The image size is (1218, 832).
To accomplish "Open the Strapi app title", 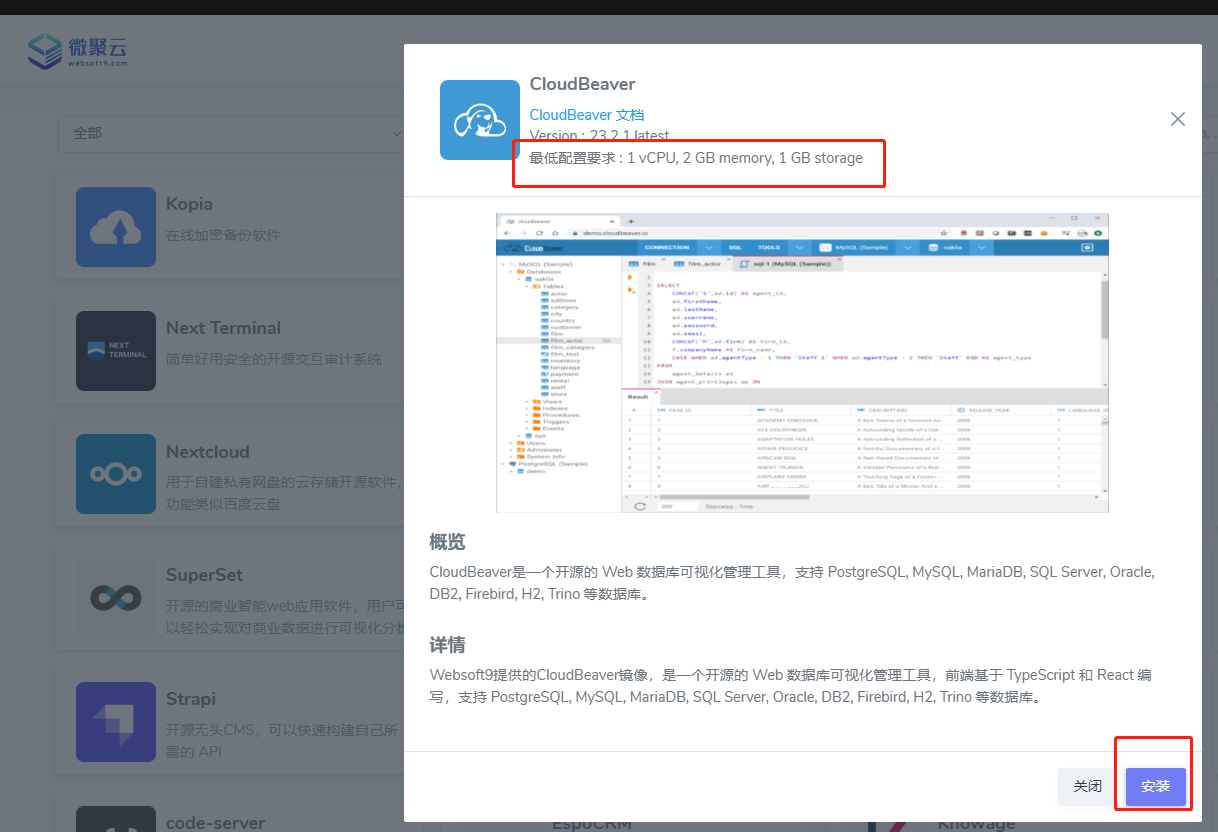I will click(190, 699).
